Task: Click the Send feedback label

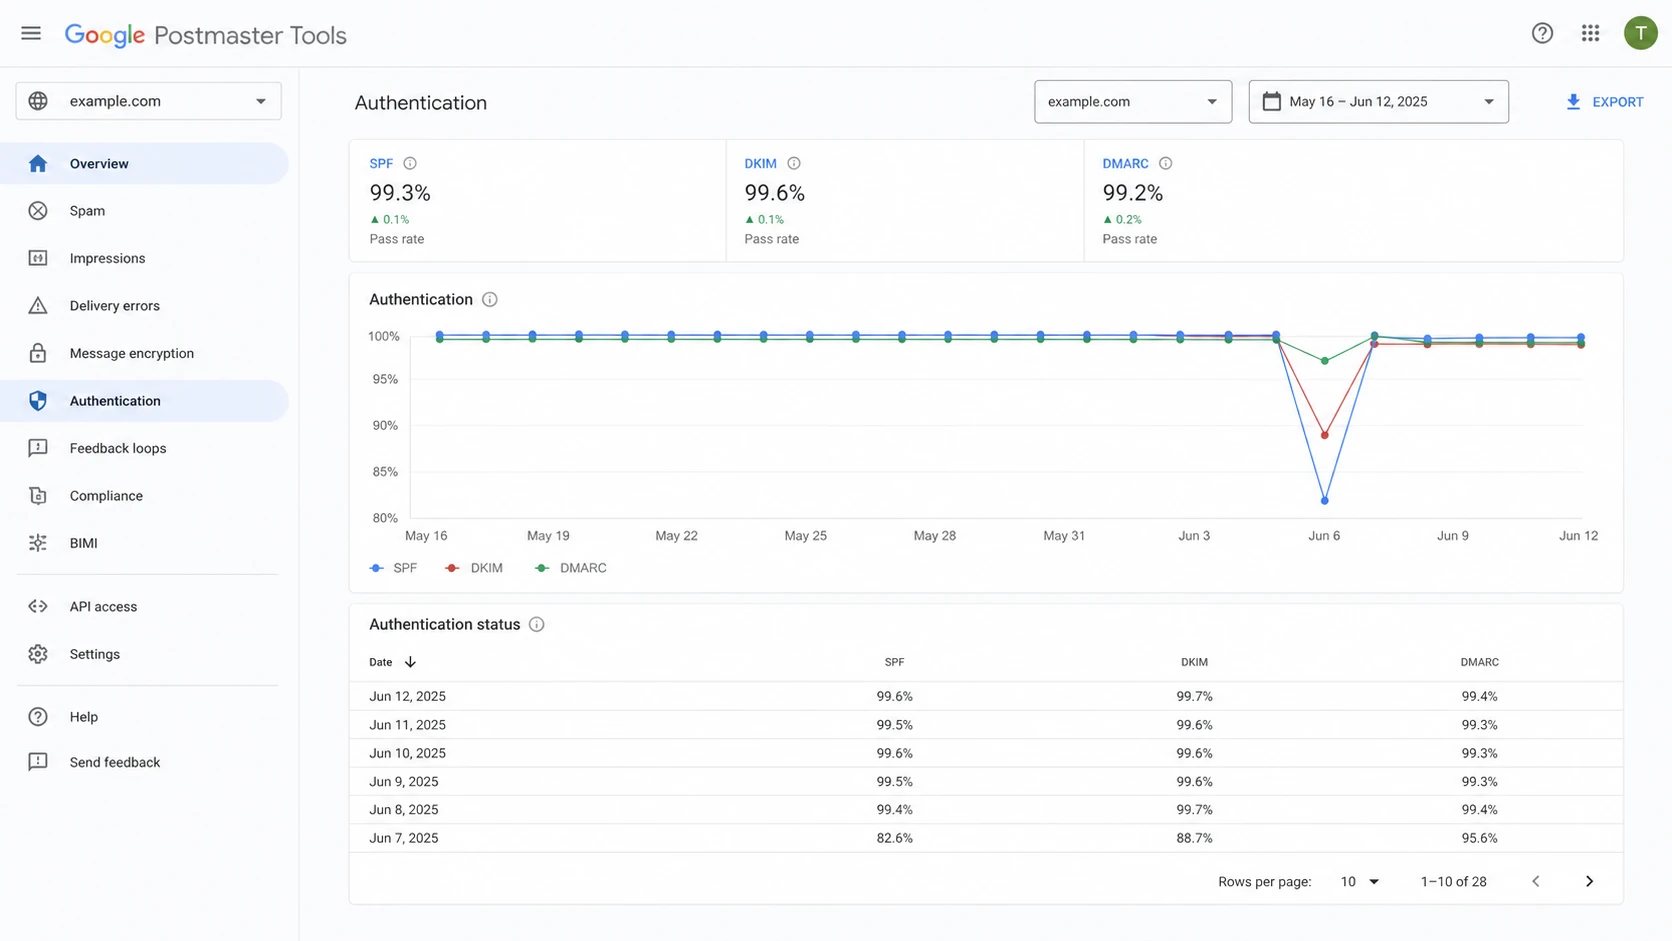Action: click(x=115, y=762)
